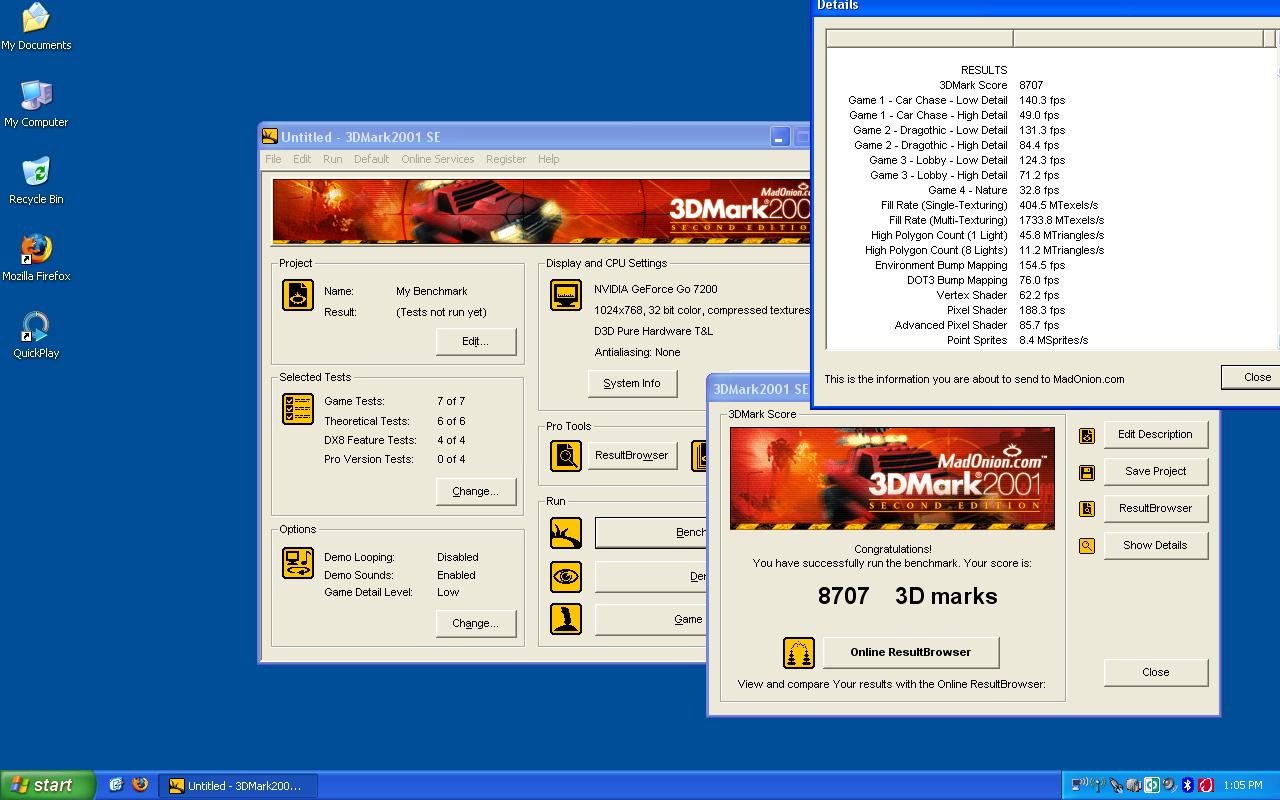1280x800 pixels.
Task: Open the File menu
Action: [273, 159]
